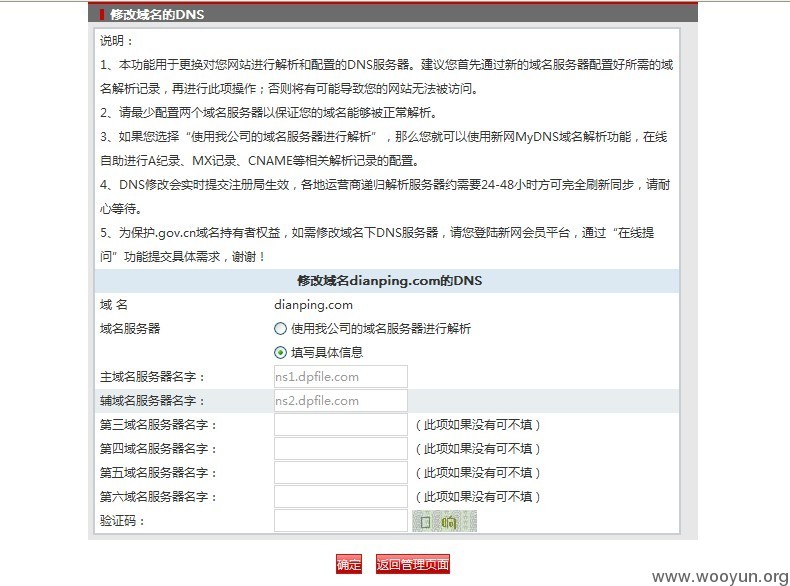This screenshot has height=586, width=790.
Task: Click the 域名服务器 label
Action: coord(130,329)
